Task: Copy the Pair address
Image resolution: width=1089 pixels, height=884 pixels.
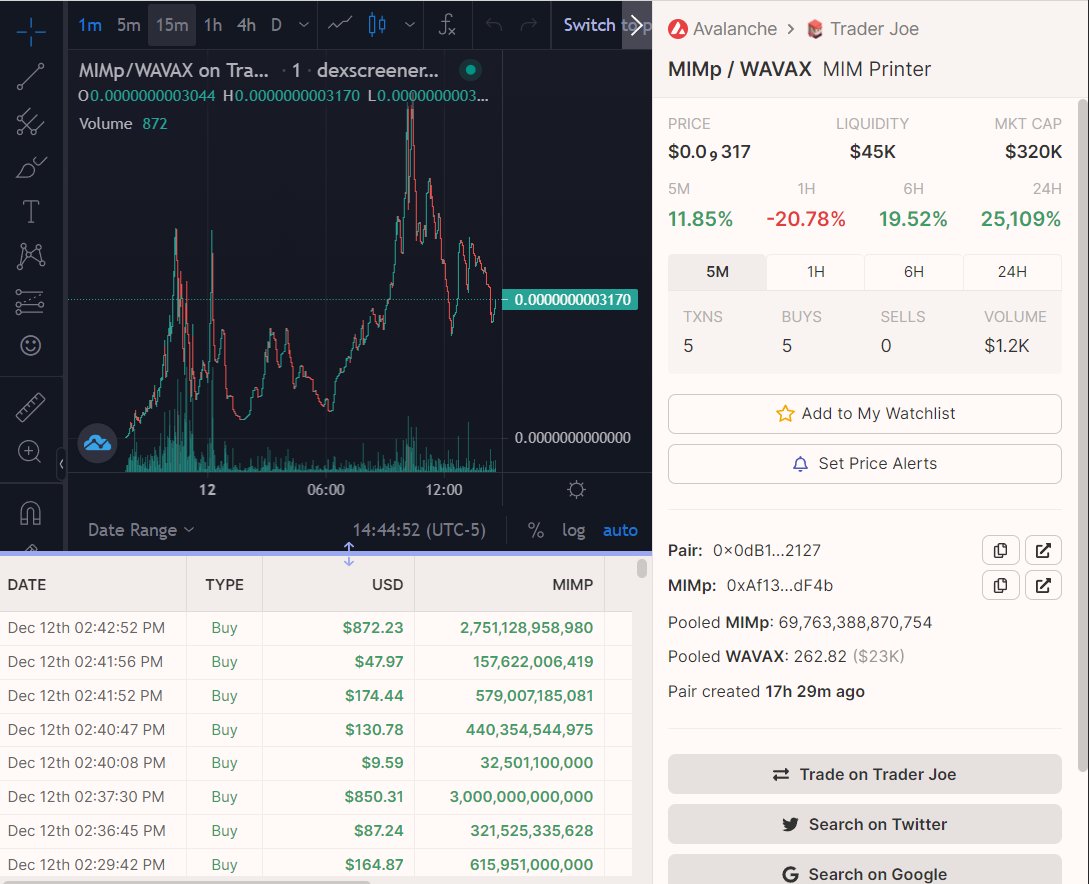Action: click(1000, 551)
